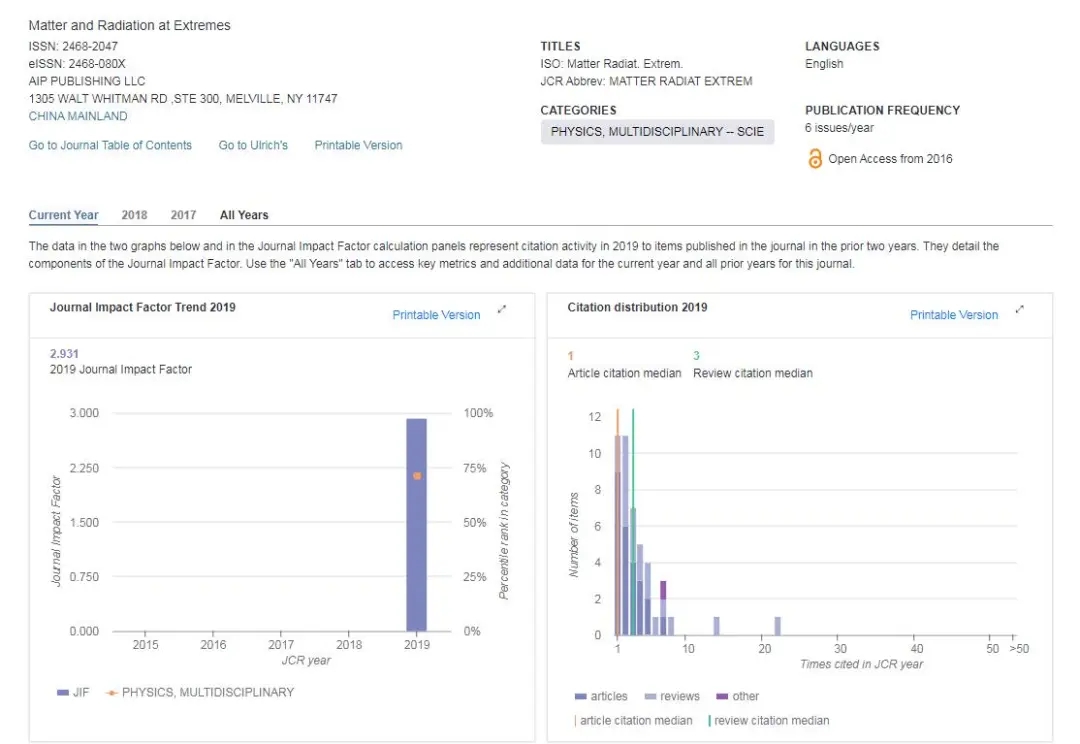
Task: Click the orange Open Access lock icon
Action: (x=815, y=159)
